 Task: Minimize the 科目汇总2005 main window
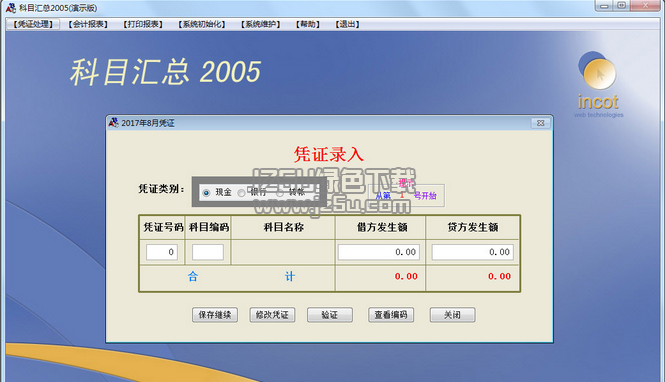[x=604, y=6]
